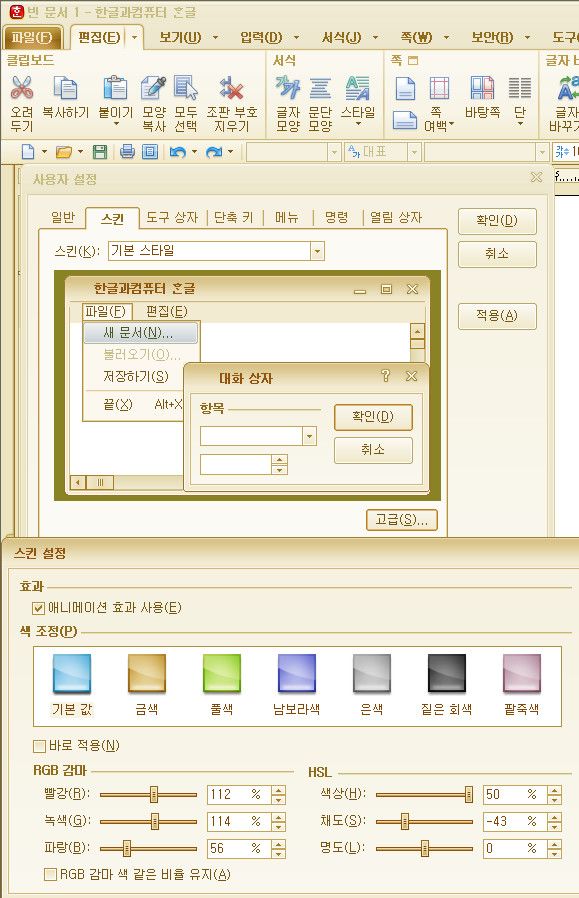Switch to the 도구 상자 tab
This screenshot has width=579, height=898.
(x=172, y=218)
